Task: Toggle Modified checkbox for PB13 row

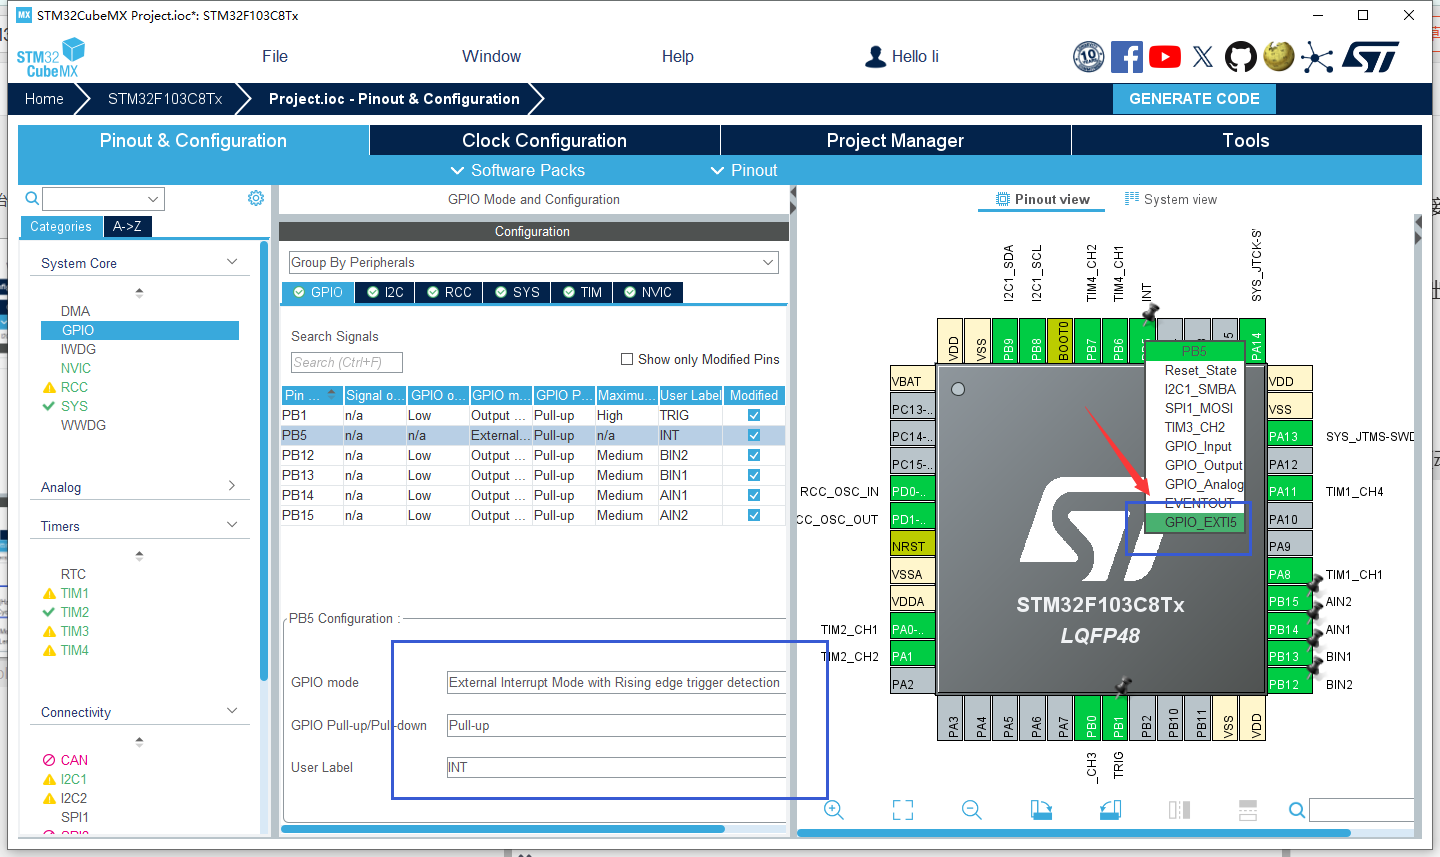Action: pos(754,475)
